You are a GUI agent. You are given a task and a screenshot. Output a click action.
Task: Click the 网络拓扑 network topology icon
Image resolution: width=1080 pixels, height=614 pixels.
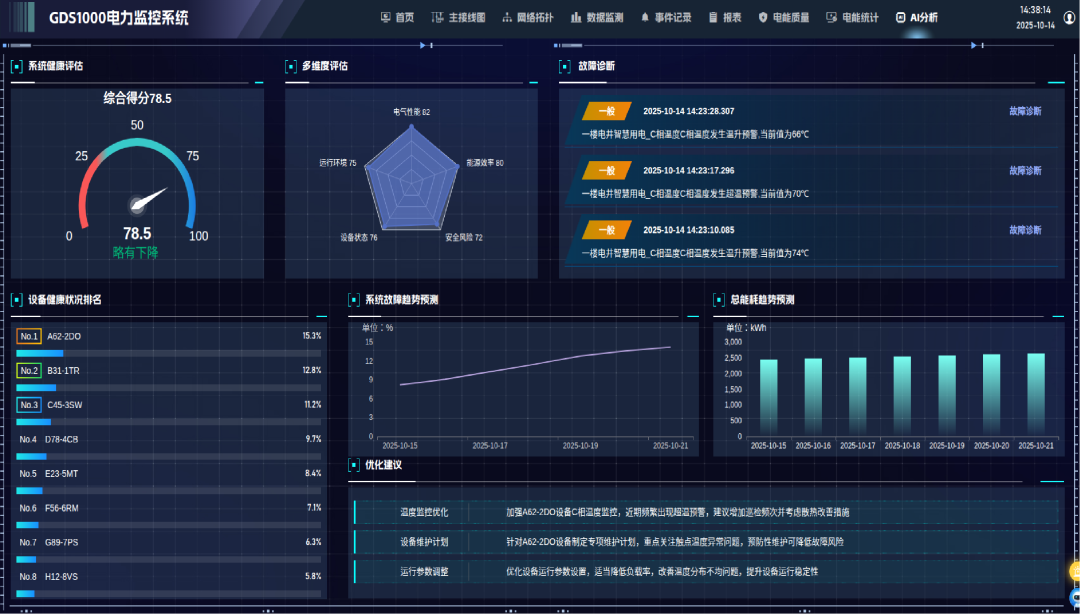(507, 17)
